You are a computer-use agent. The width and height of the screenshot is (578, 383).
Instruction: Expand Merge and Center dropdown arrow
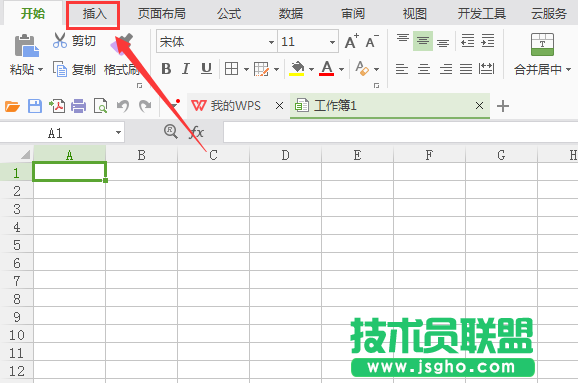coord(568,69)
